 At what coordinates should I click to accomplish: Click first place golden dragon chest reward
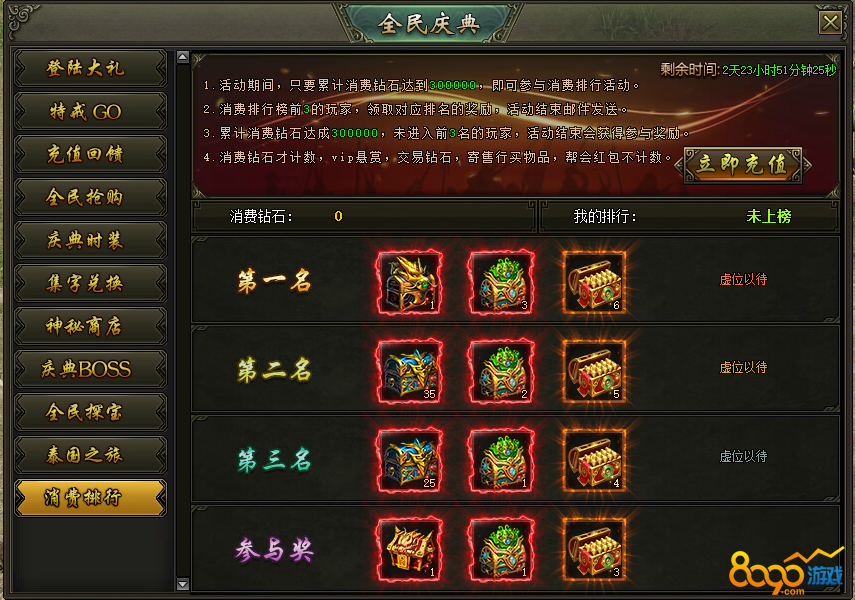410,282
